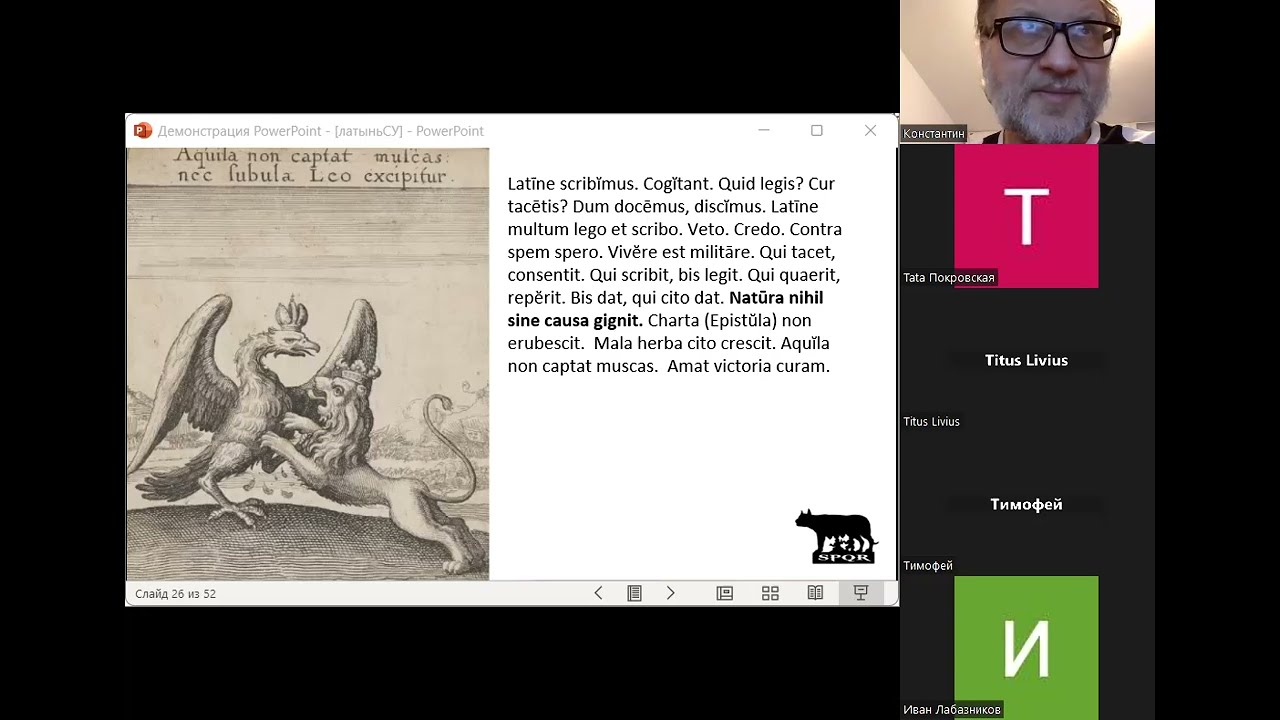Open the all-slides menu icon between the arrows
This screenshot has height=720, width=1280.
[634, 593]
